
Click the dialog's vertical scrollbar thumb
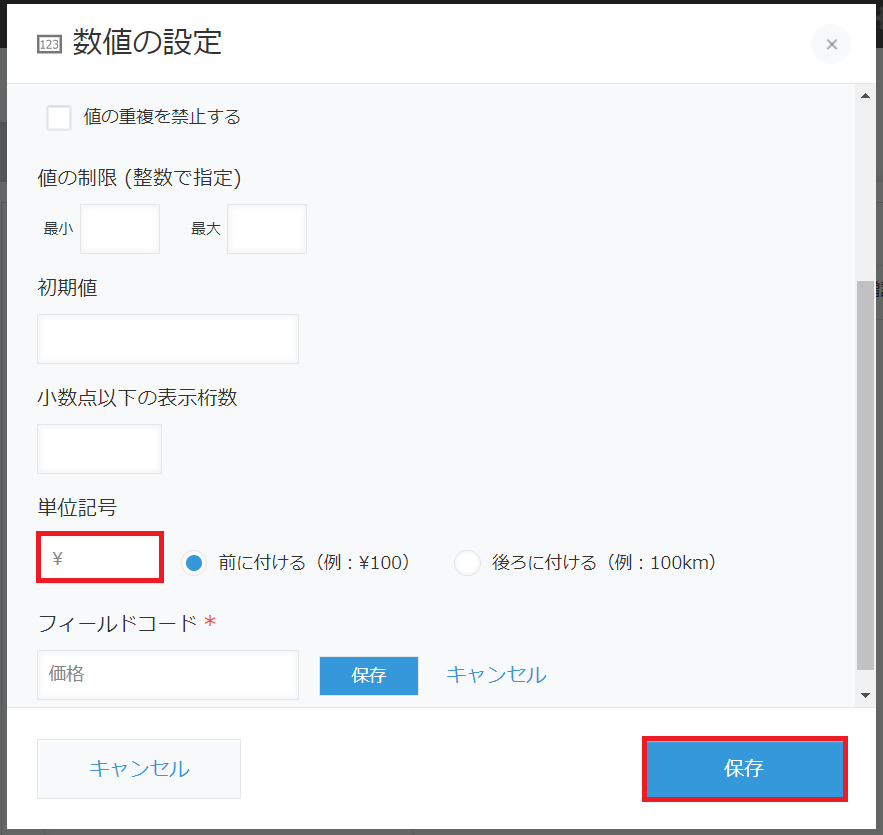866,475
